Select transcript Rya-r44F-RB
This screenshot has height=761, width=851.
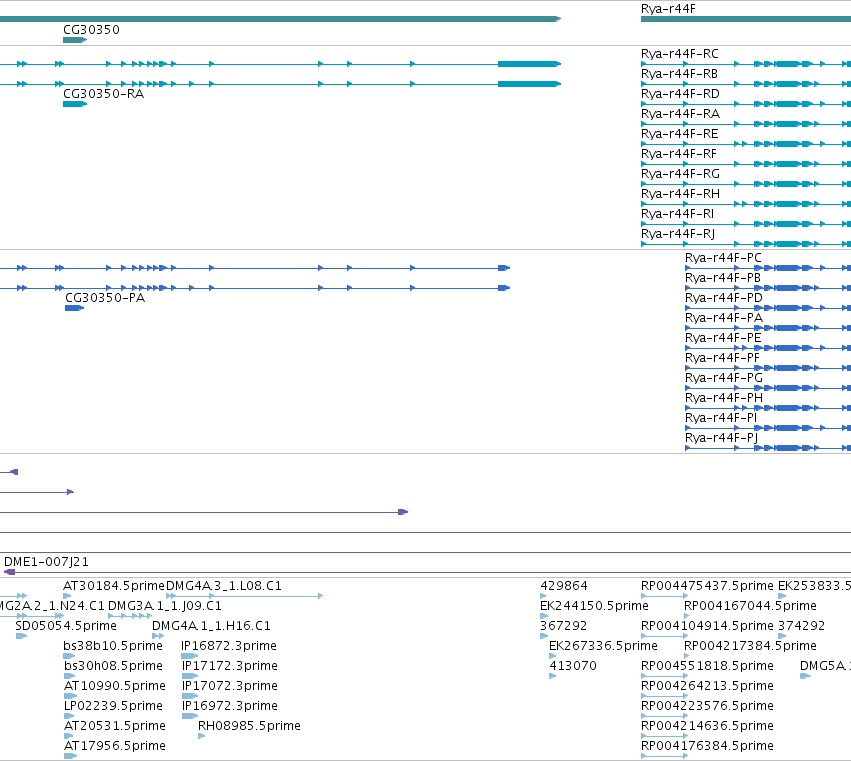coord(679,74)
